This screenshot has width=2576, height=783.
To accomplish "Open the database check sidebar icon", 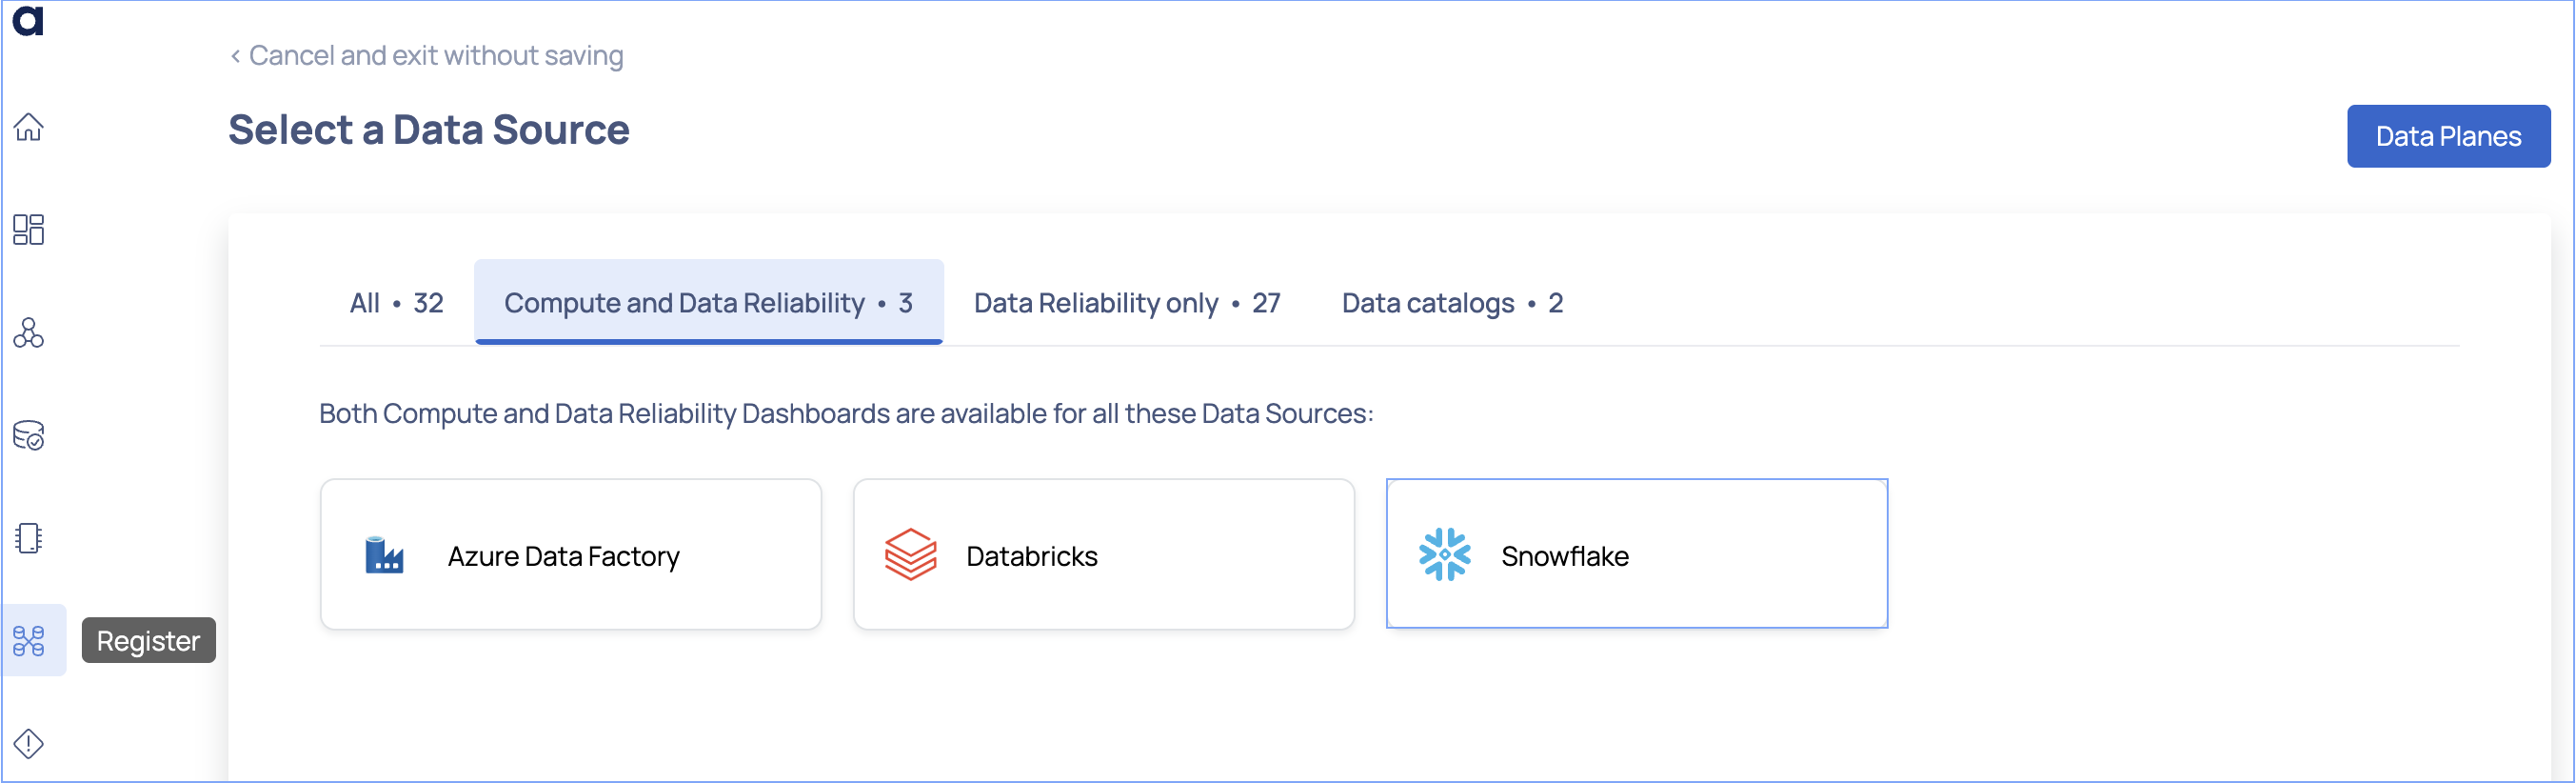I will [x=28, y=436].
